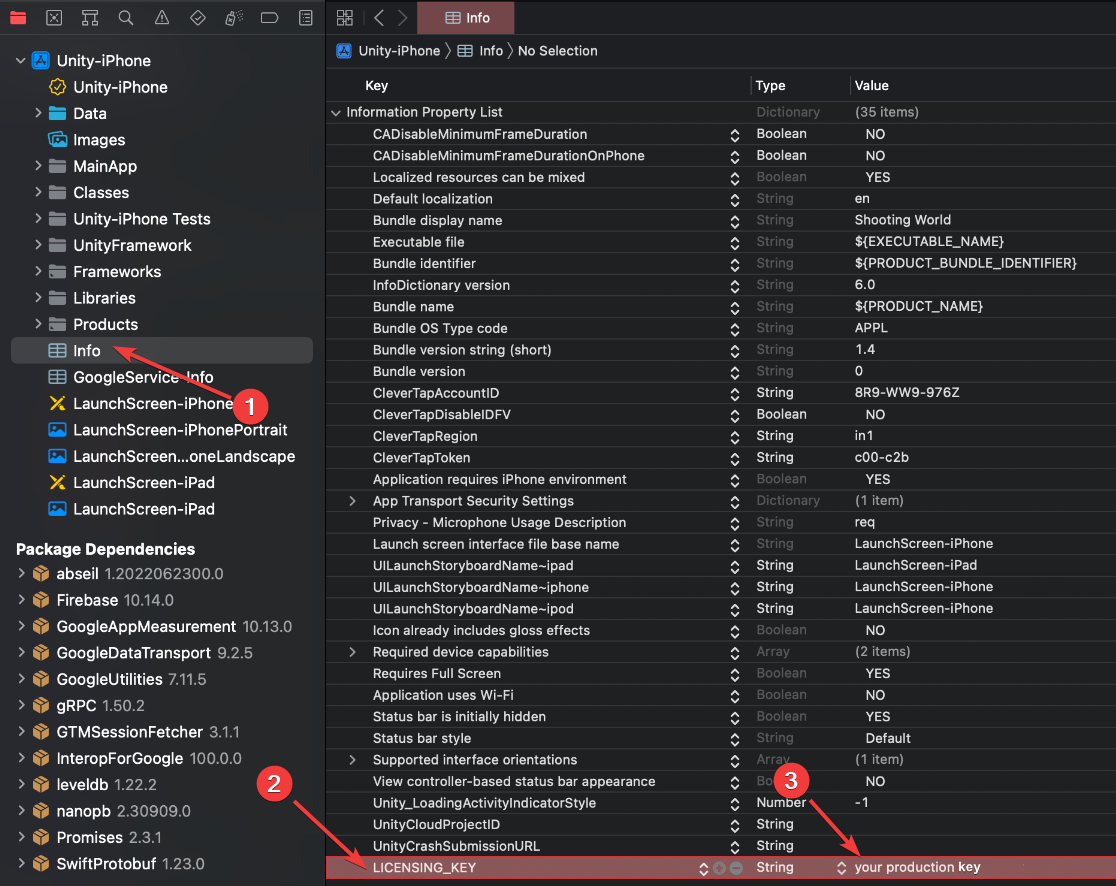Show the Issue navigator warning icon
This screenshot has width=1116, height=886.
click(162, 18)
